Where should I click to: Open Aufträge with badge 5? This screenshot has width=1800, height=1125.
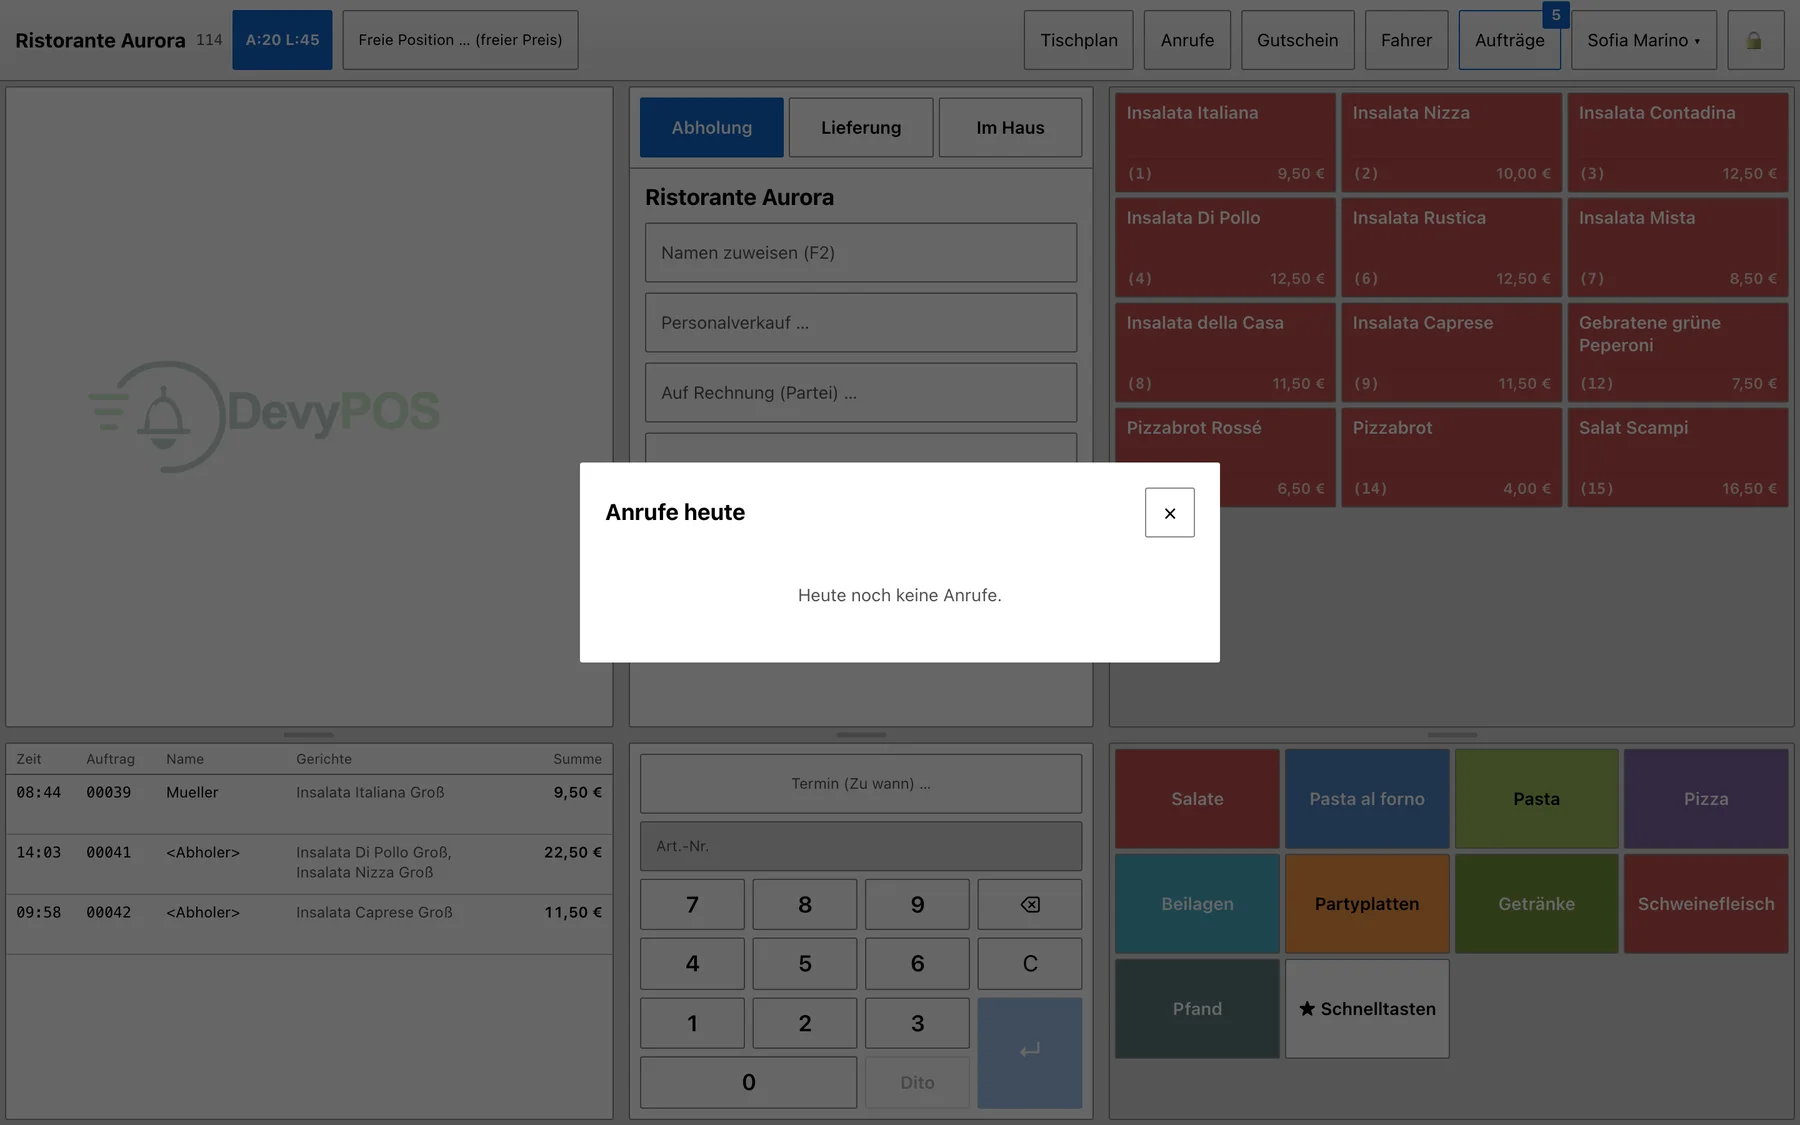click(1509, 40)
